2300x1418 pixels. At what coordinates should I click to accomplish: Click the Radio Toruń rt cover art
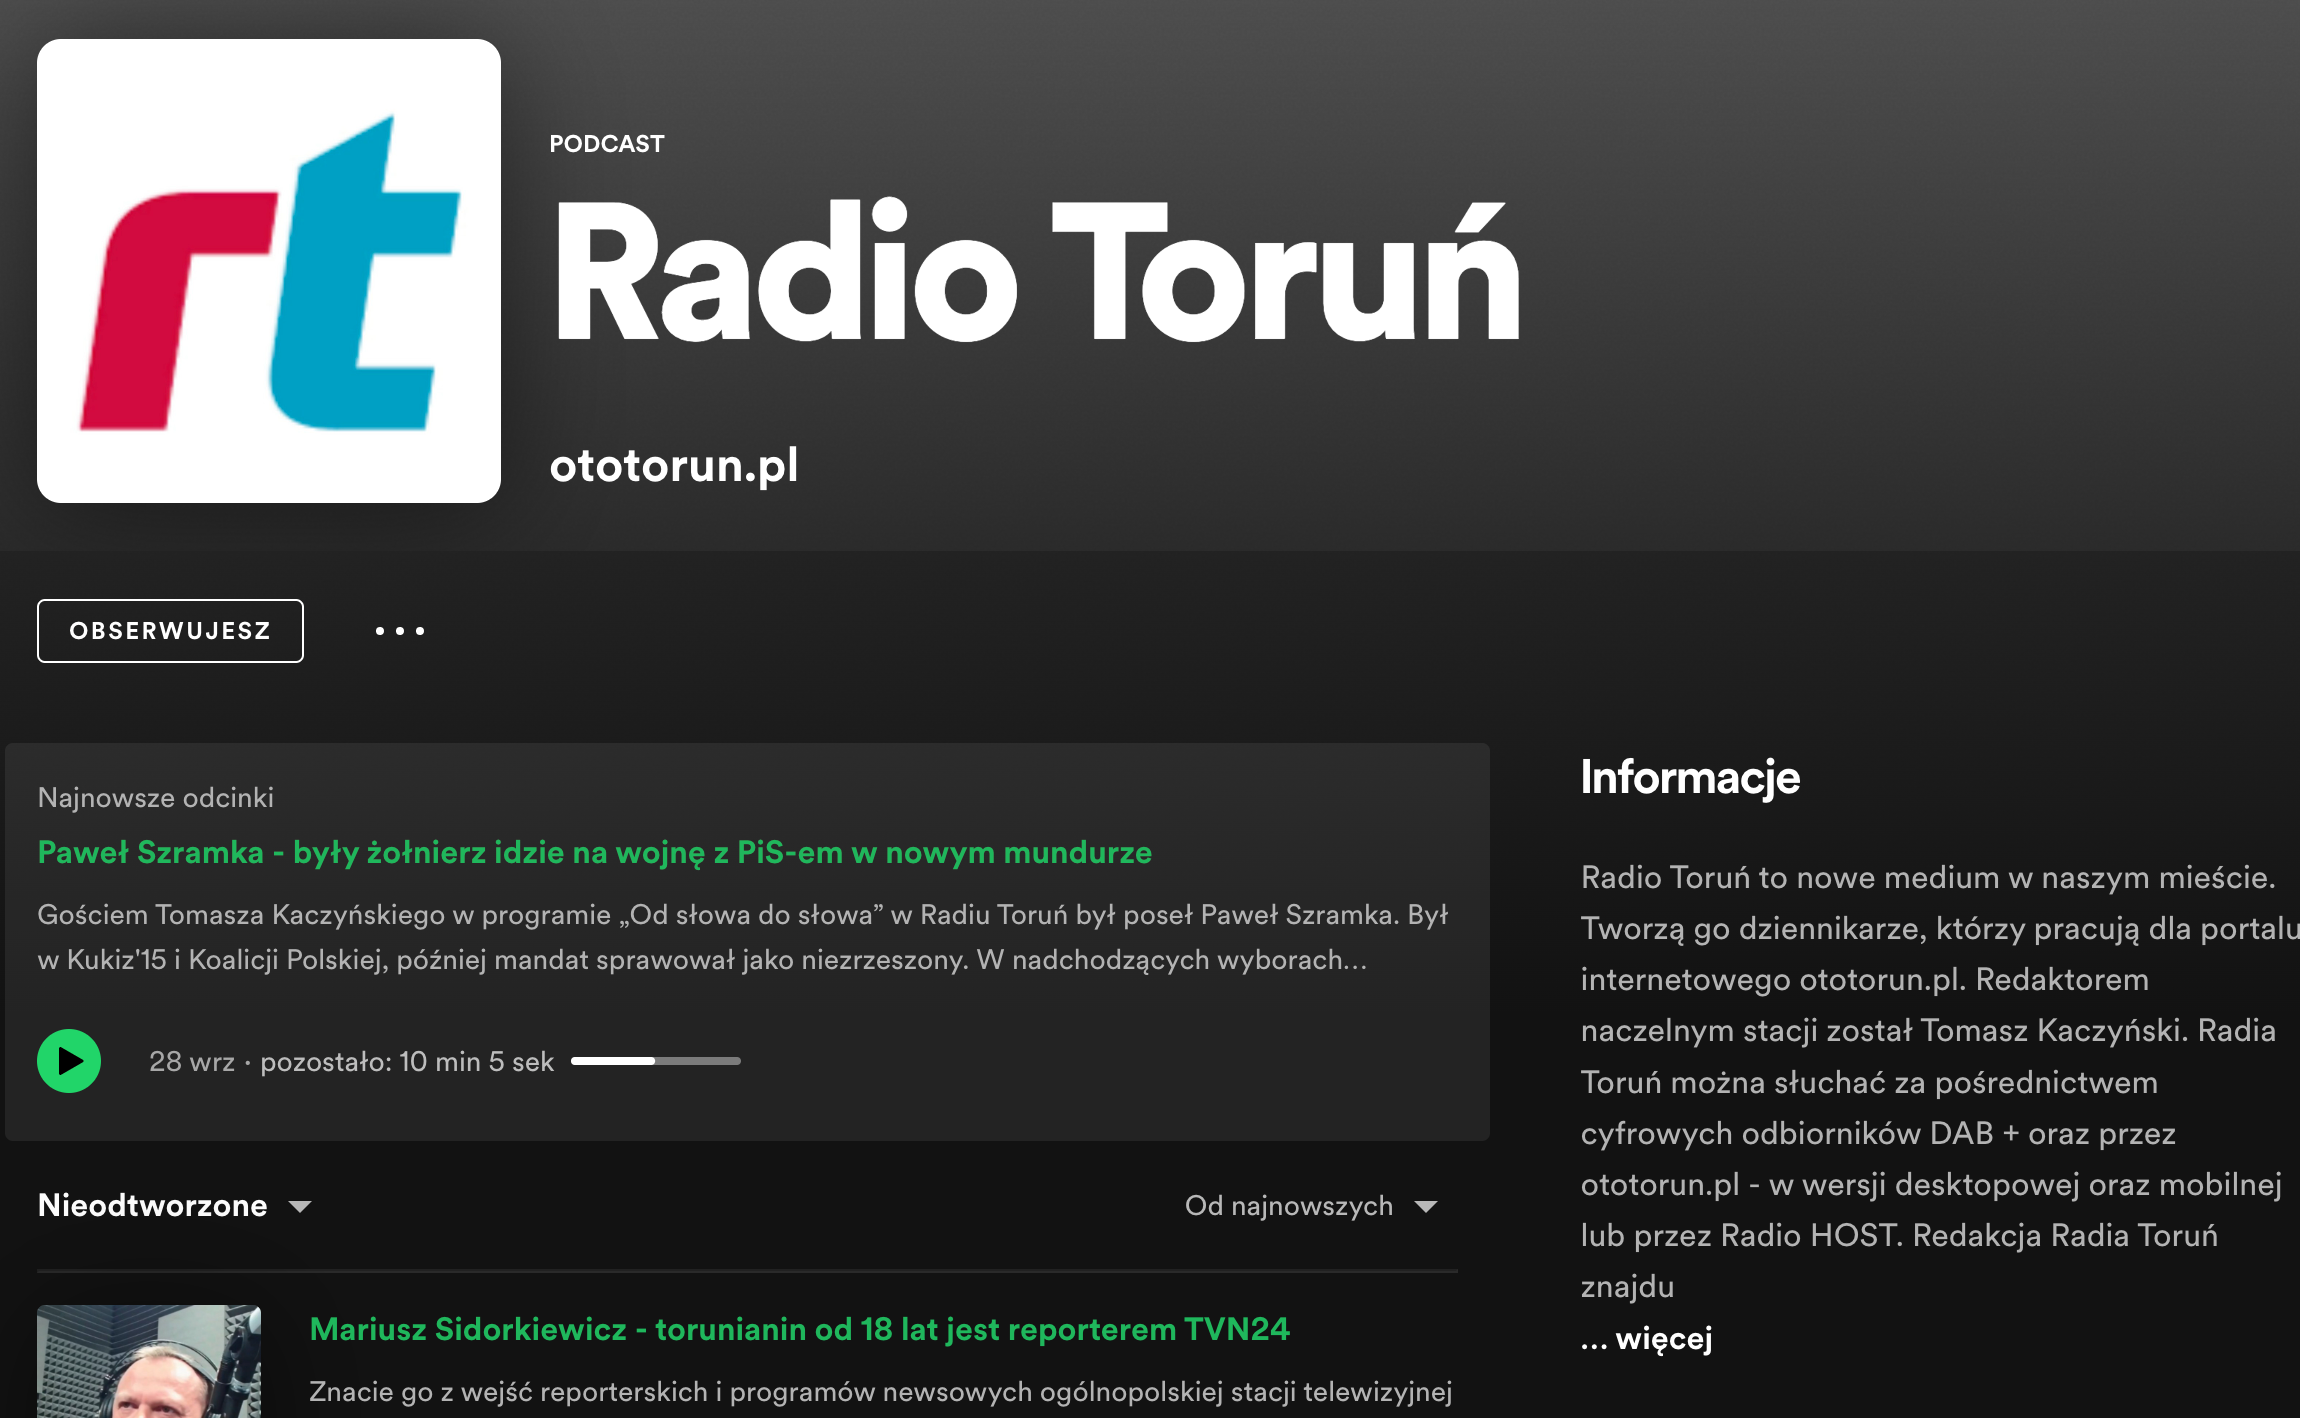pos(269,271)
